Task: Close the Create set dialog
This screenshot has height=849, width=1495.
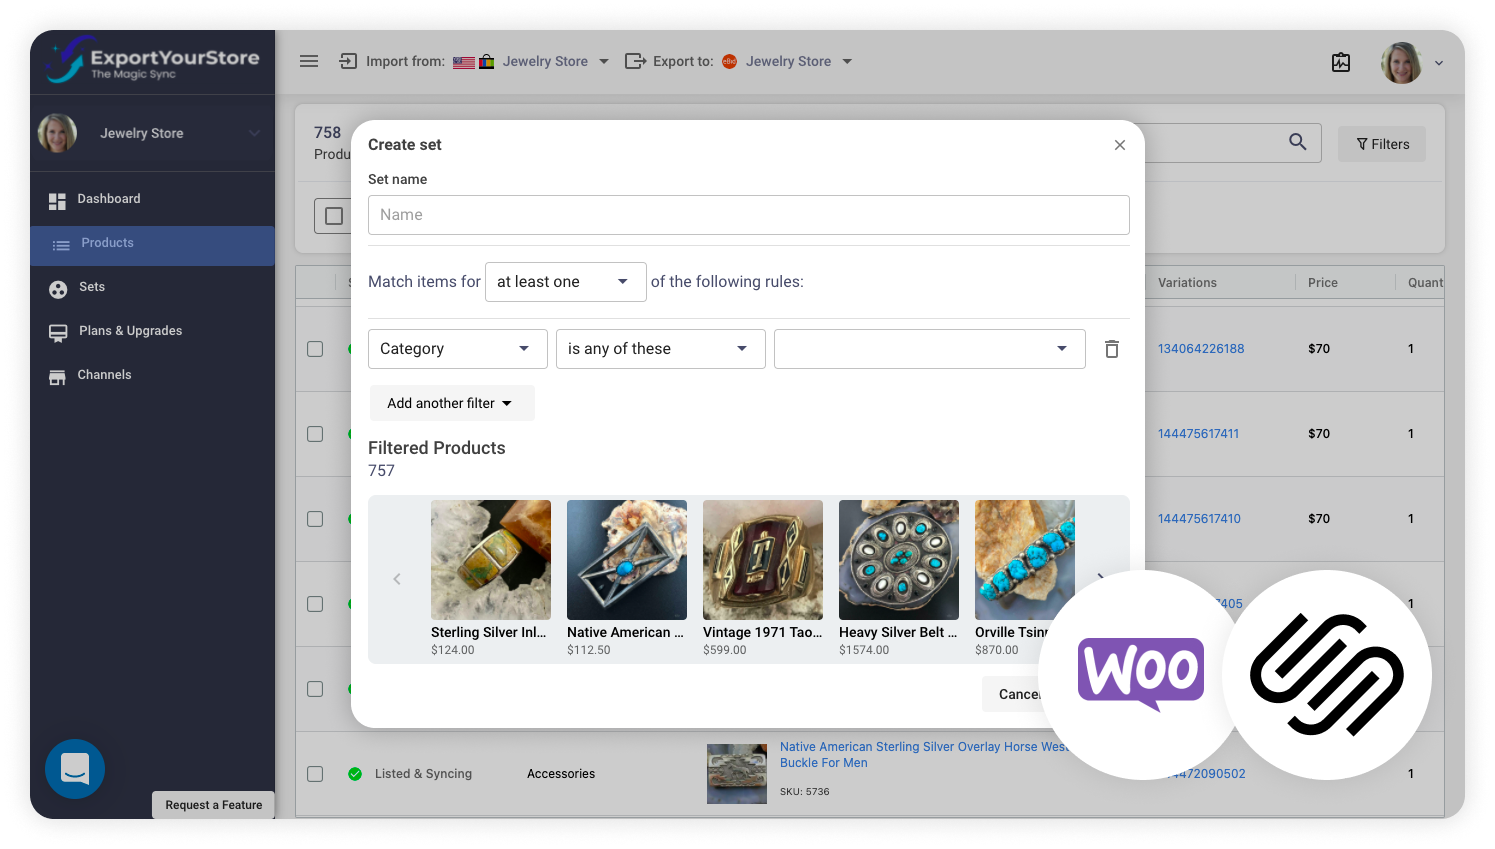Action: pyautogui.click(x=1120, y=145)
